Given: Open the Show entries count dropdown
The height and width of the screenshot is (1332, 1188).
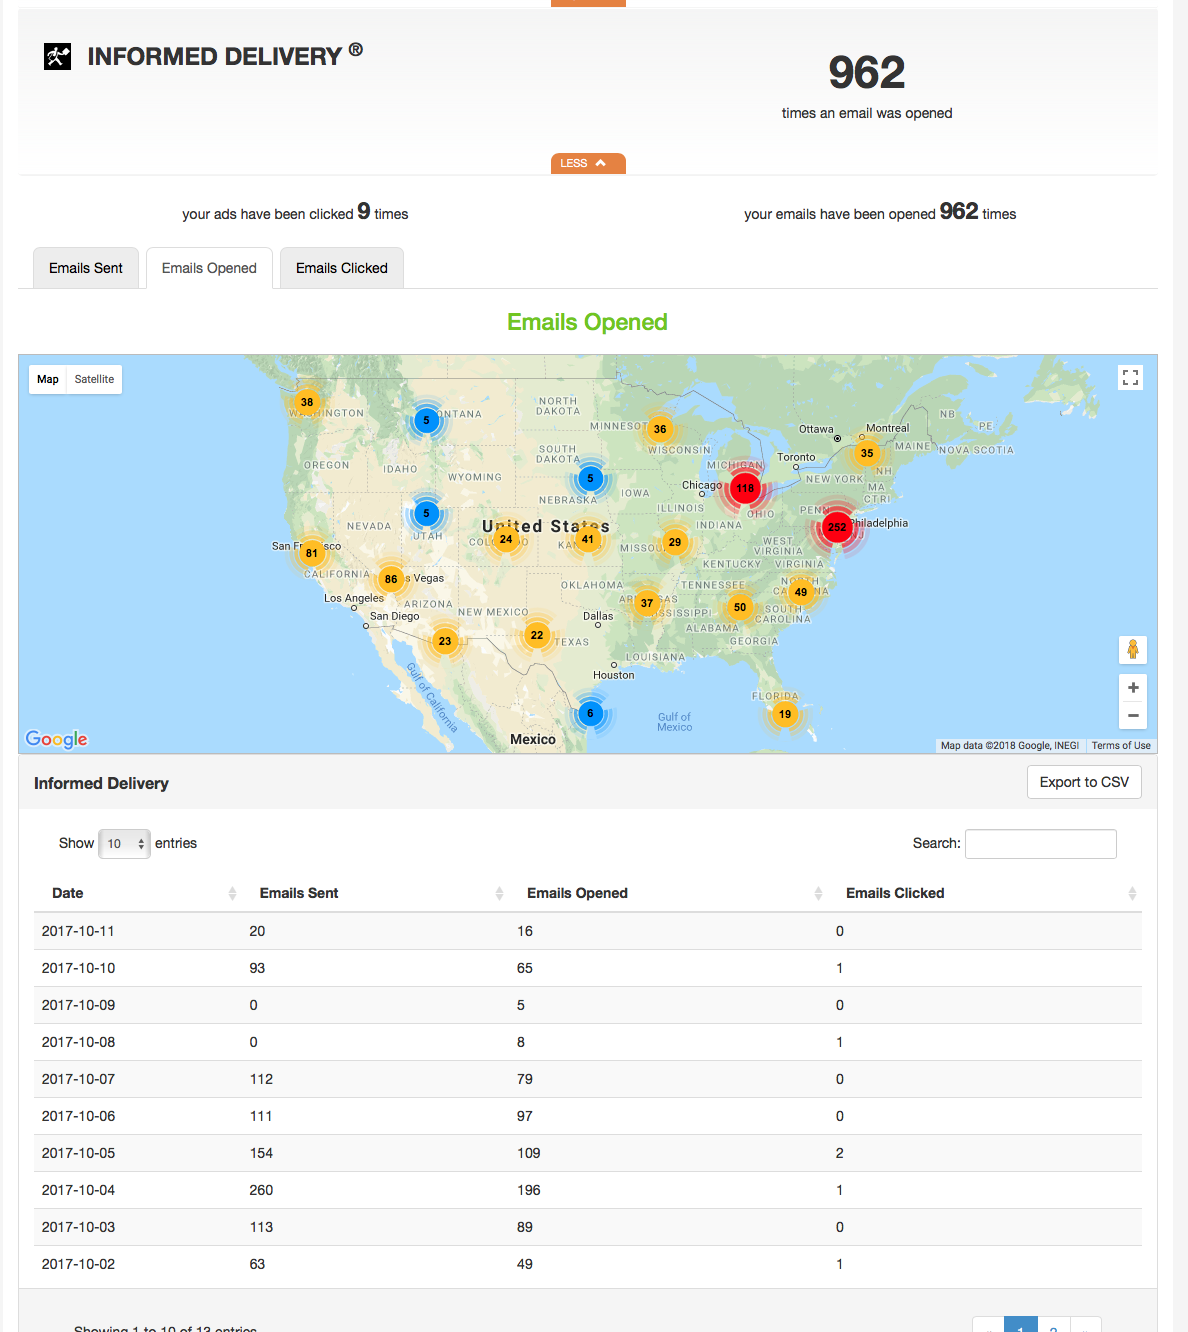Looking at the screenshot, I should [x=124, y=844].
